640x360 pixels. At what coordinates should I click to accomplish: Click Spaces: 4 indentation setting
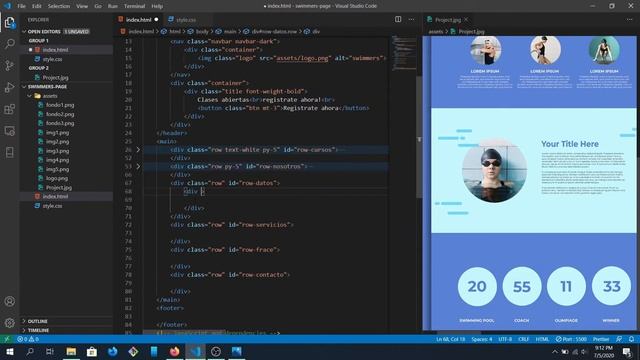pyautogui.click(x=482, y=339)
